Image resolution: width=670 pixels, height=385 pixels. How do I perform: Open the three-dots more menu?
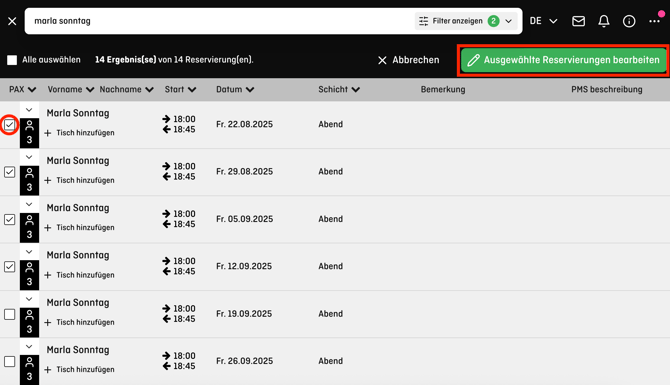[x=654, y=21]
